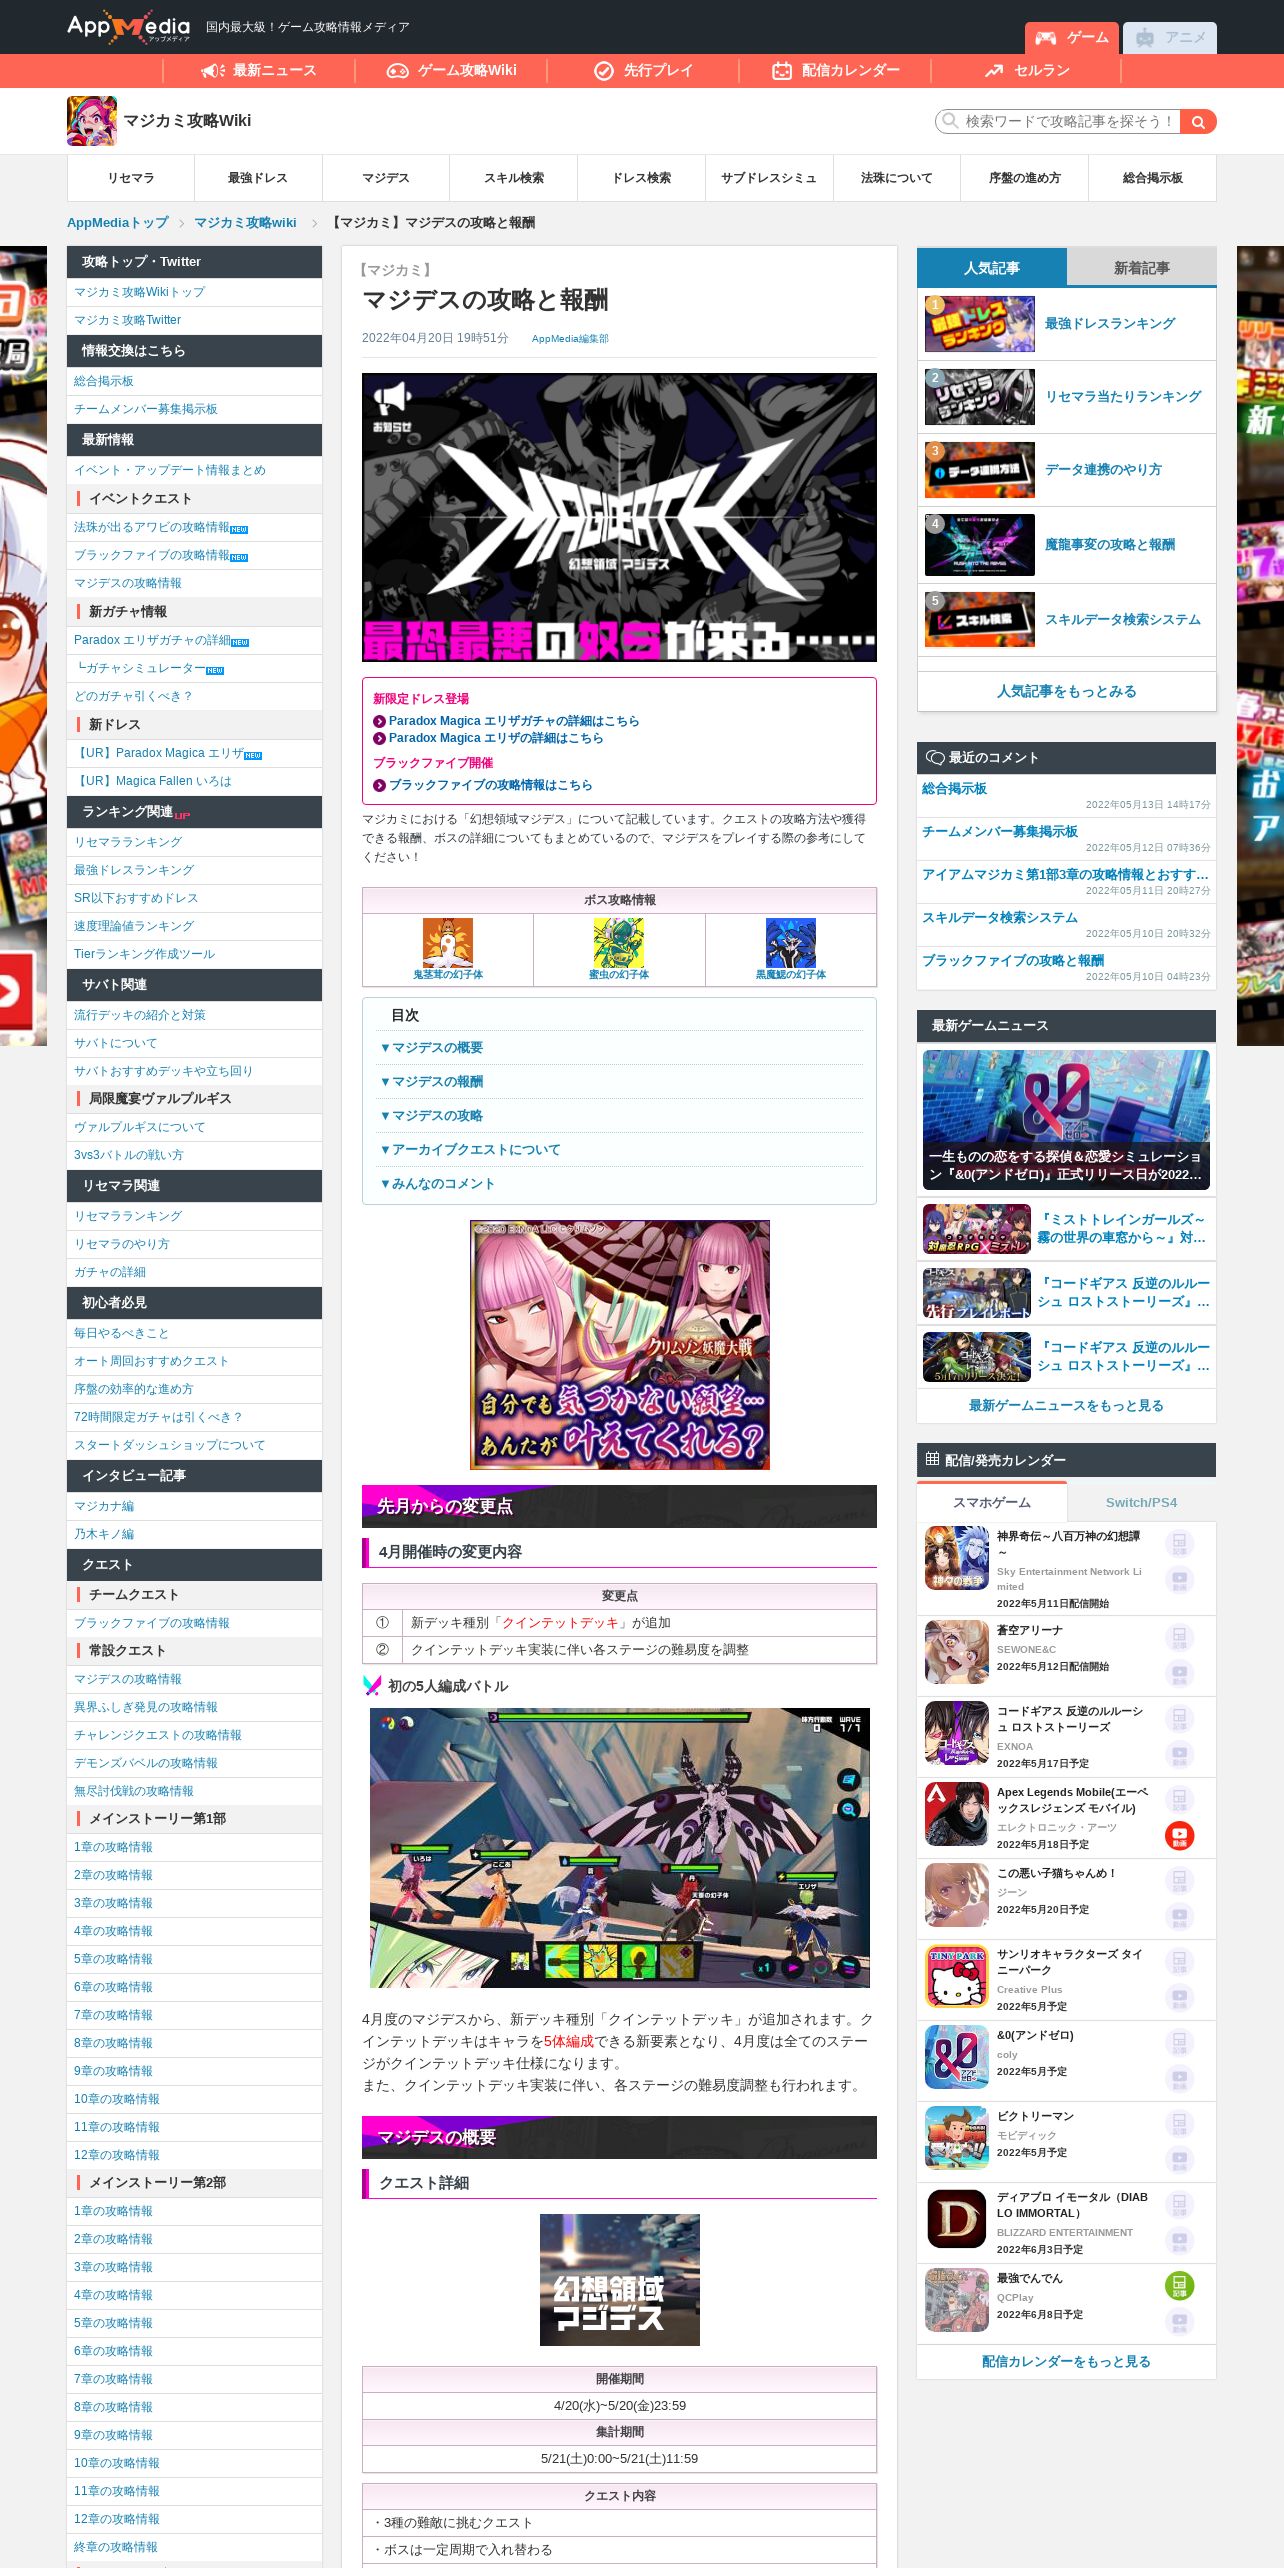The height and width of the screenshot is (2568, 1284).
Task: Click the クリムゾン妖魔大戦 ad banner
Action: (x=619, y=1344)
